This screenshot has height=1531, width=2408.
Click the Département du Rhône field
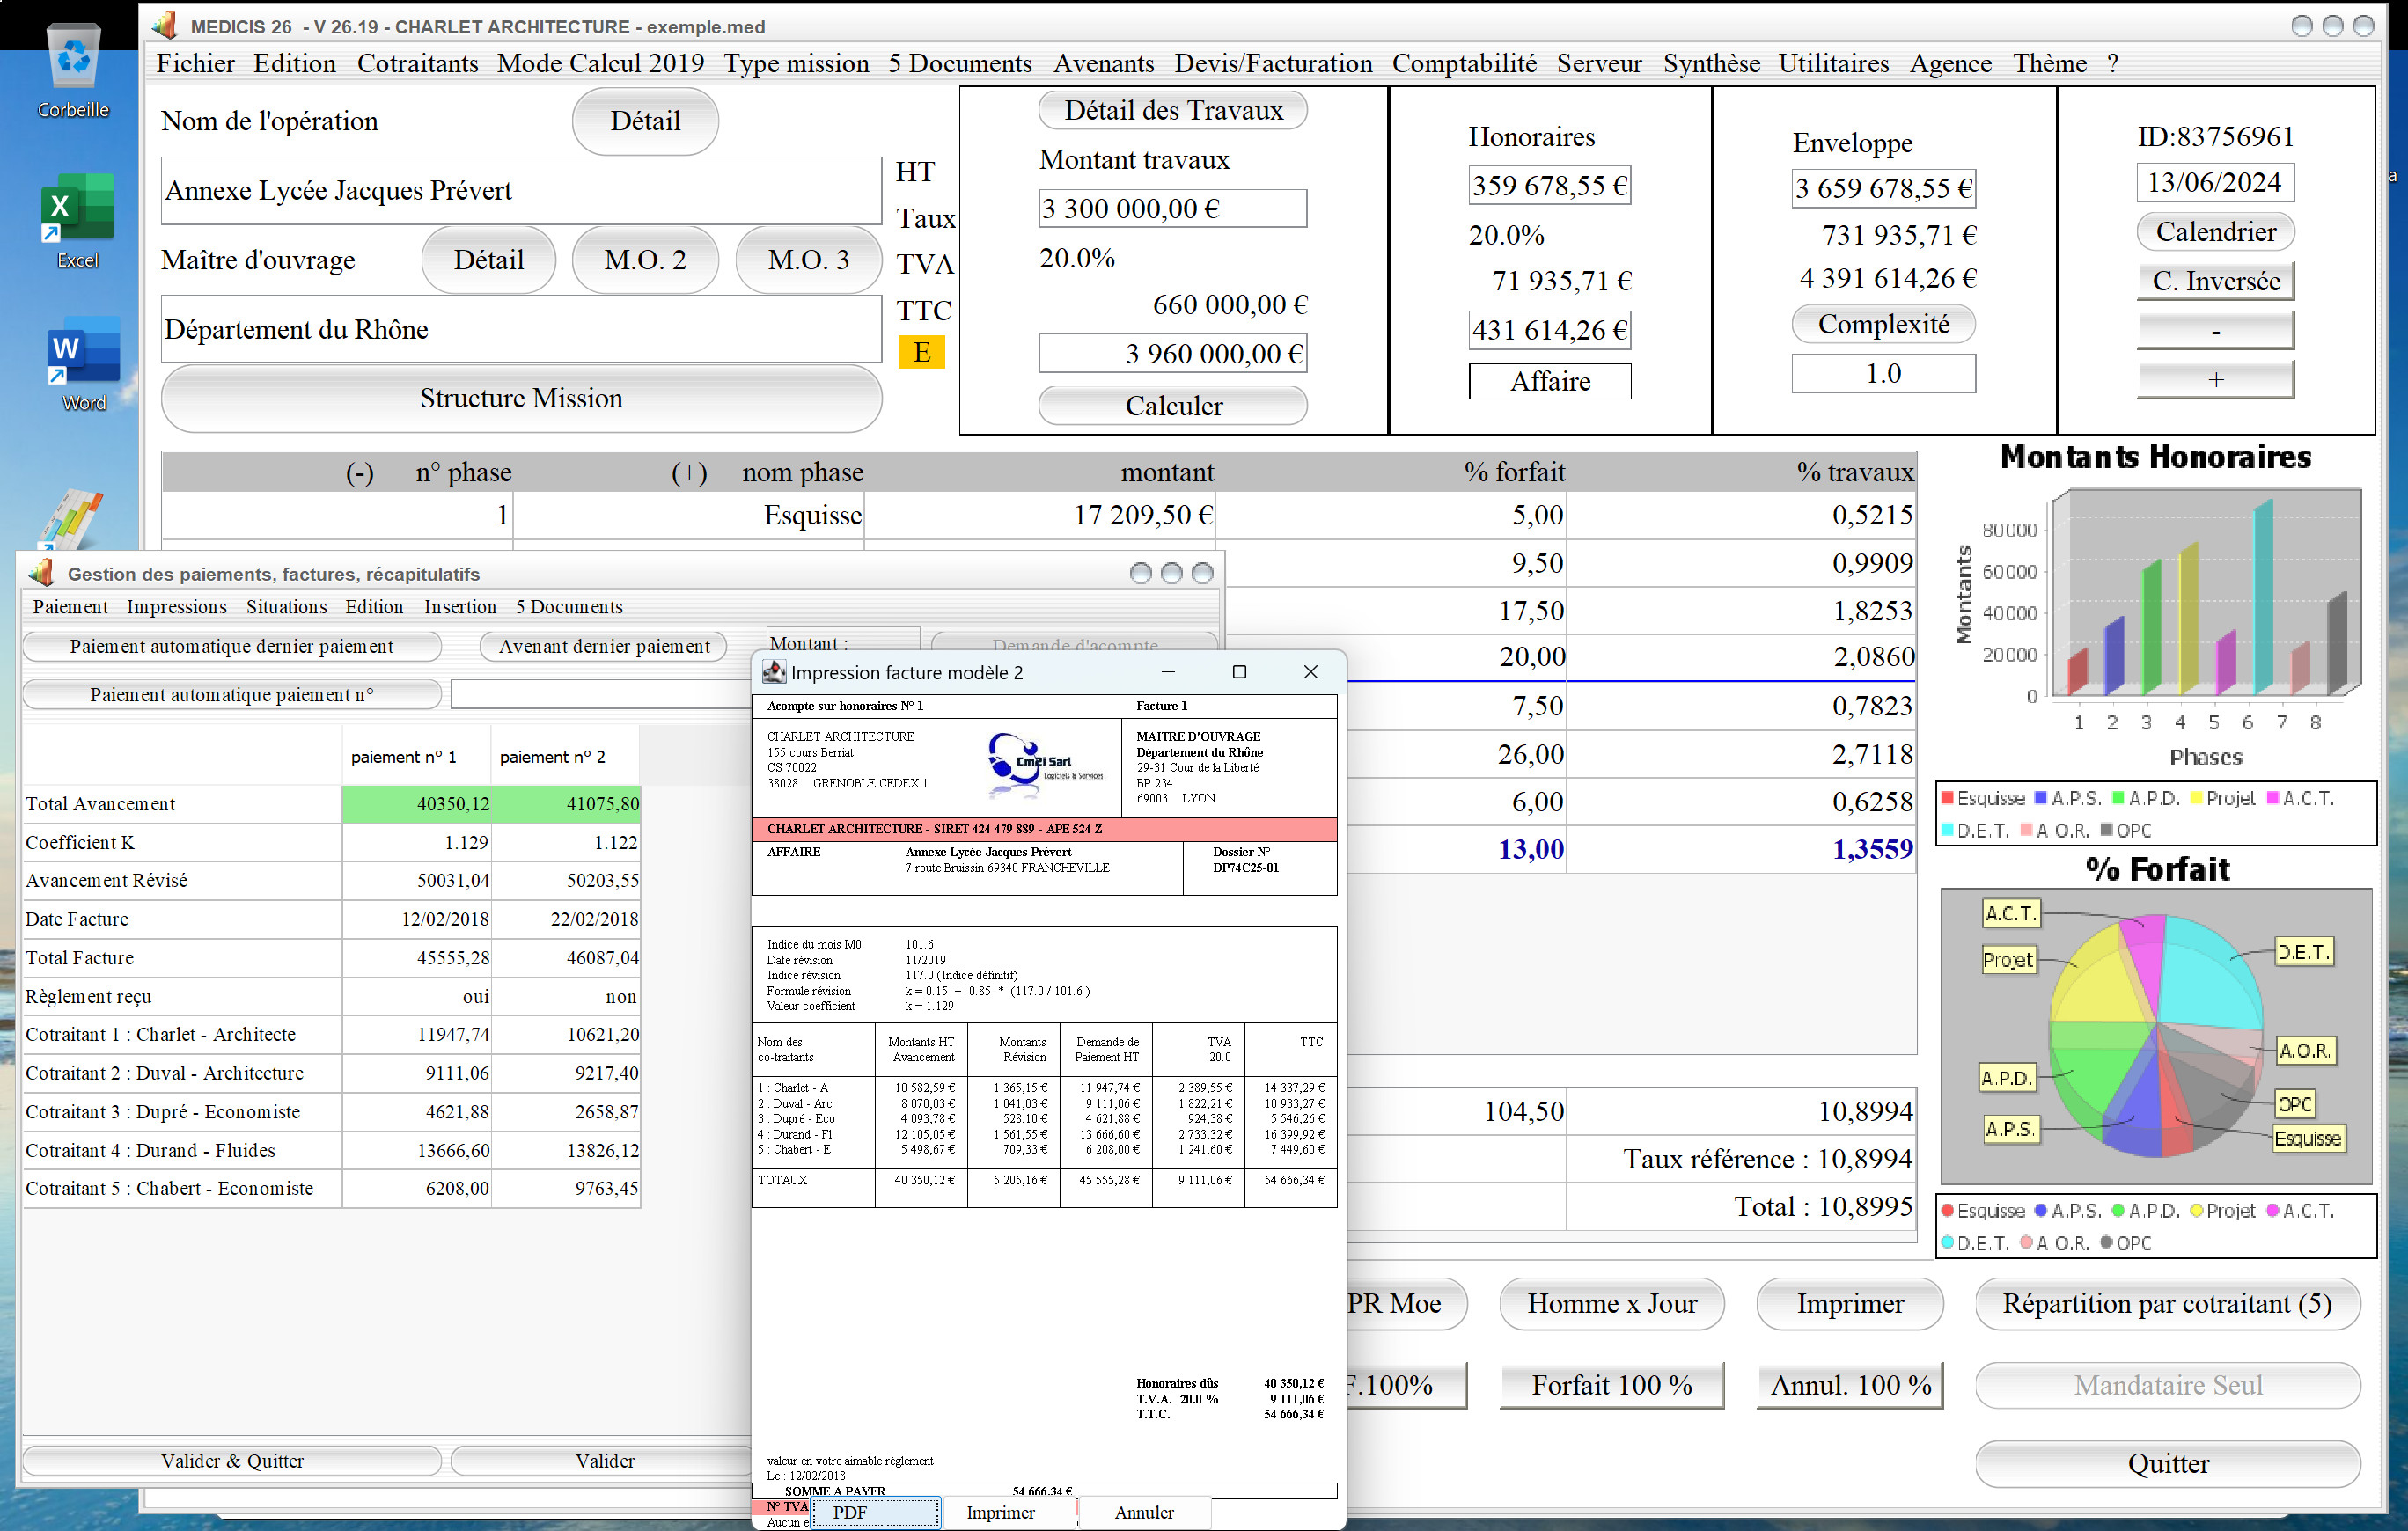click(x=521, y=329)
